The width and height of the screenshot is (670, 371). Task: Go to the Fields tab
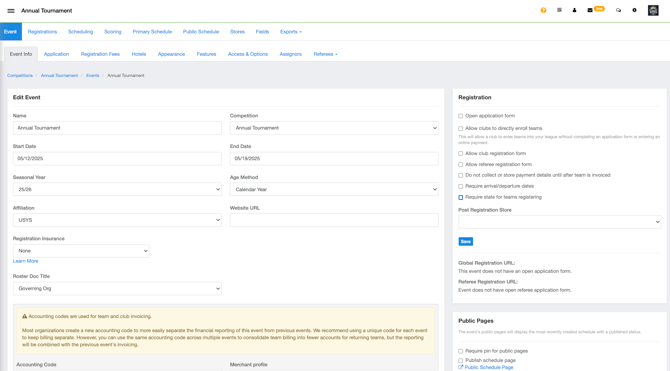point(262,32)
